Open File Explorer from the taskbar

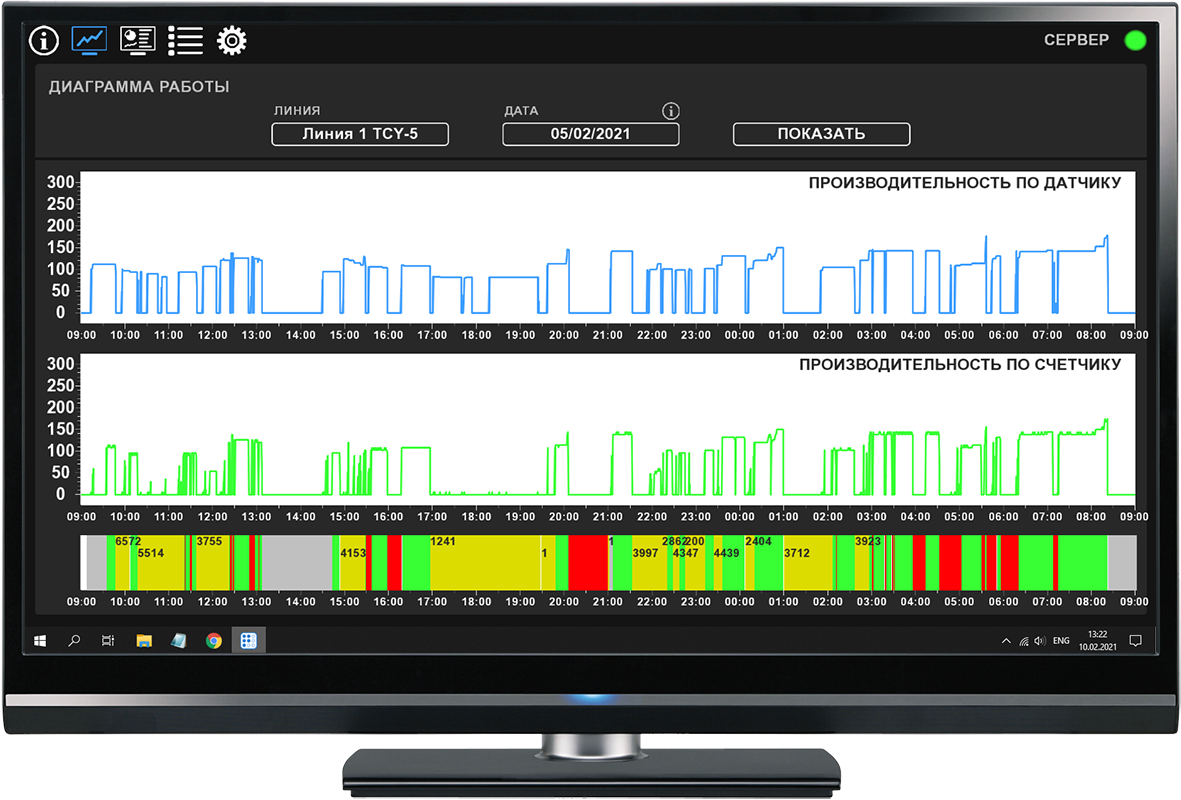(x=144, y=641)
